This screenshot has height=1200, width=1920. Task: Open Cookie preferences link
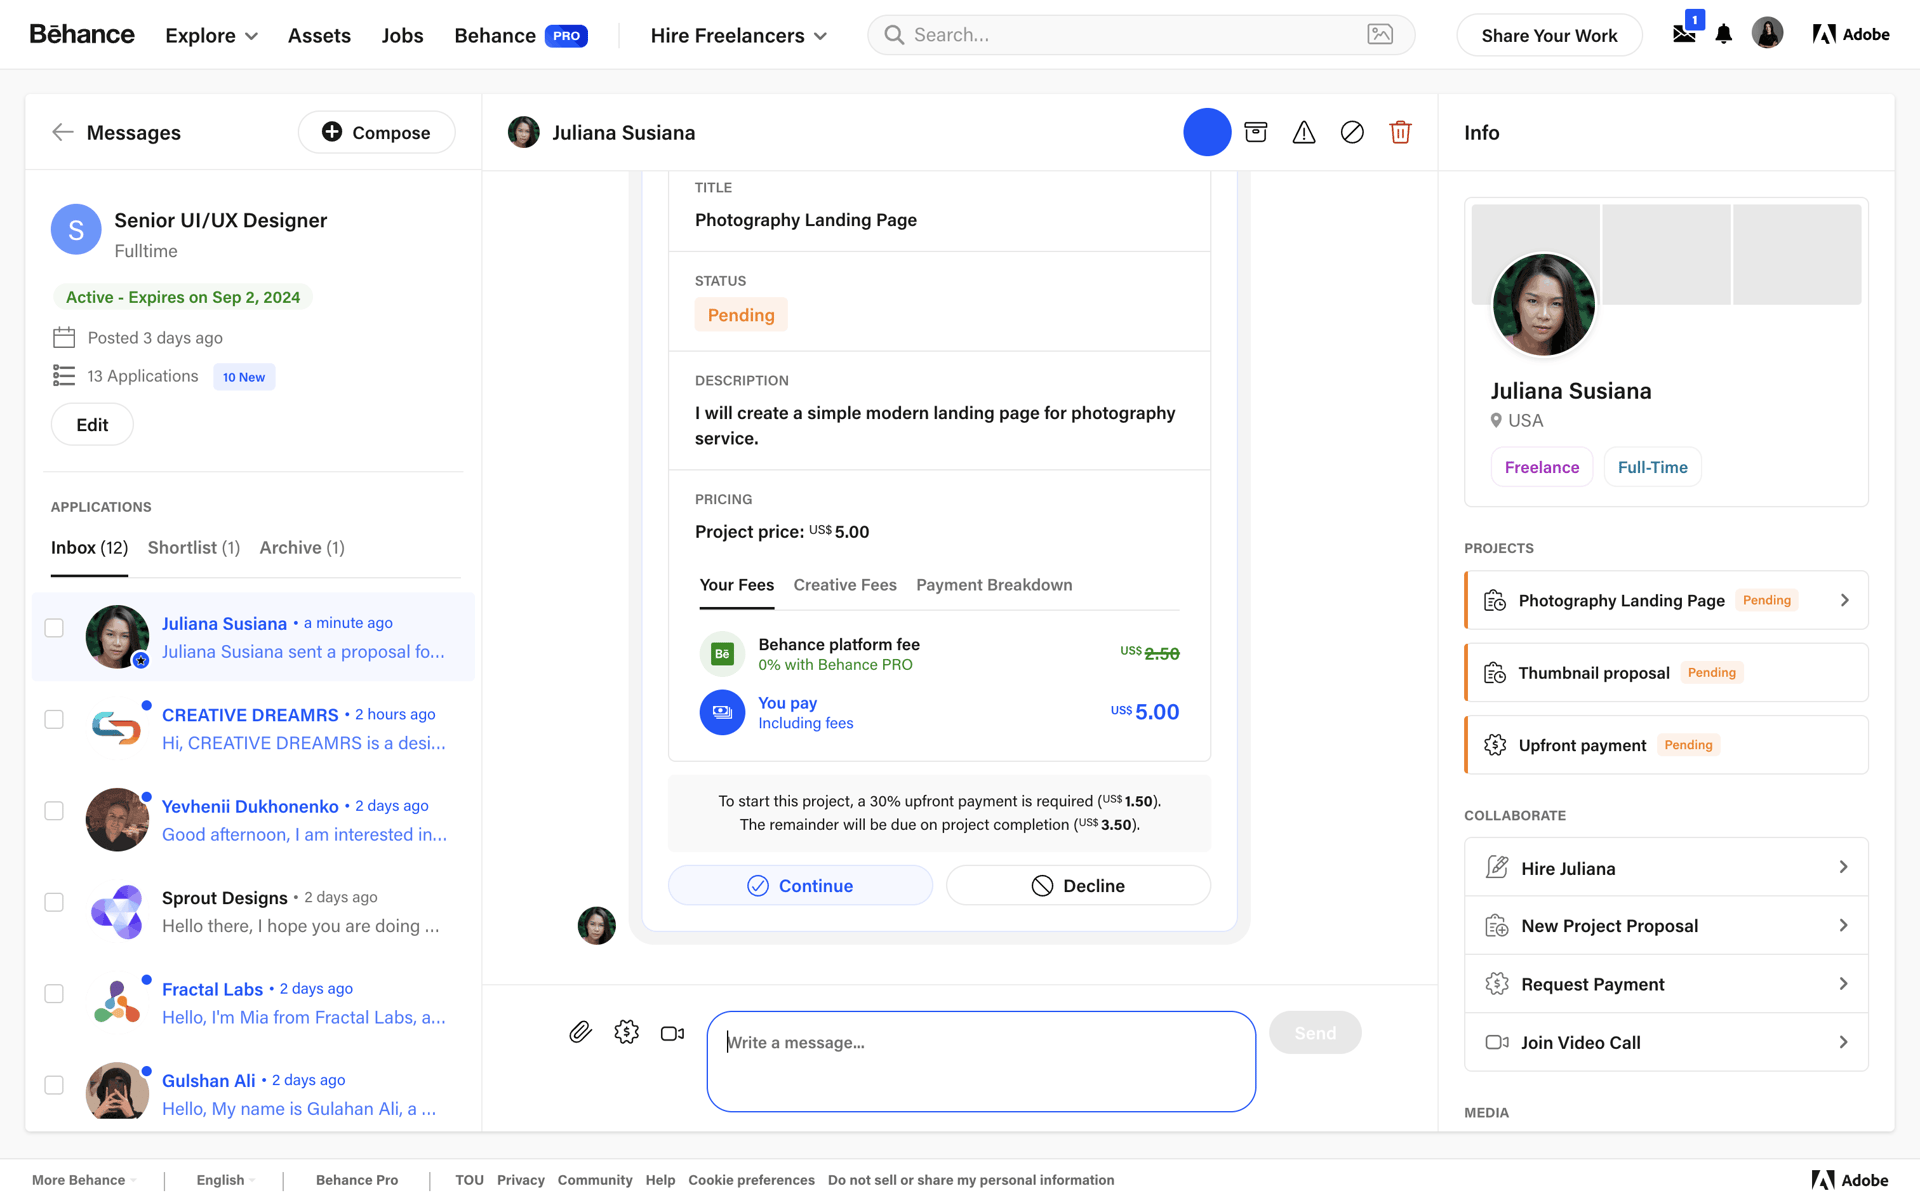[x=751, y=1180]
